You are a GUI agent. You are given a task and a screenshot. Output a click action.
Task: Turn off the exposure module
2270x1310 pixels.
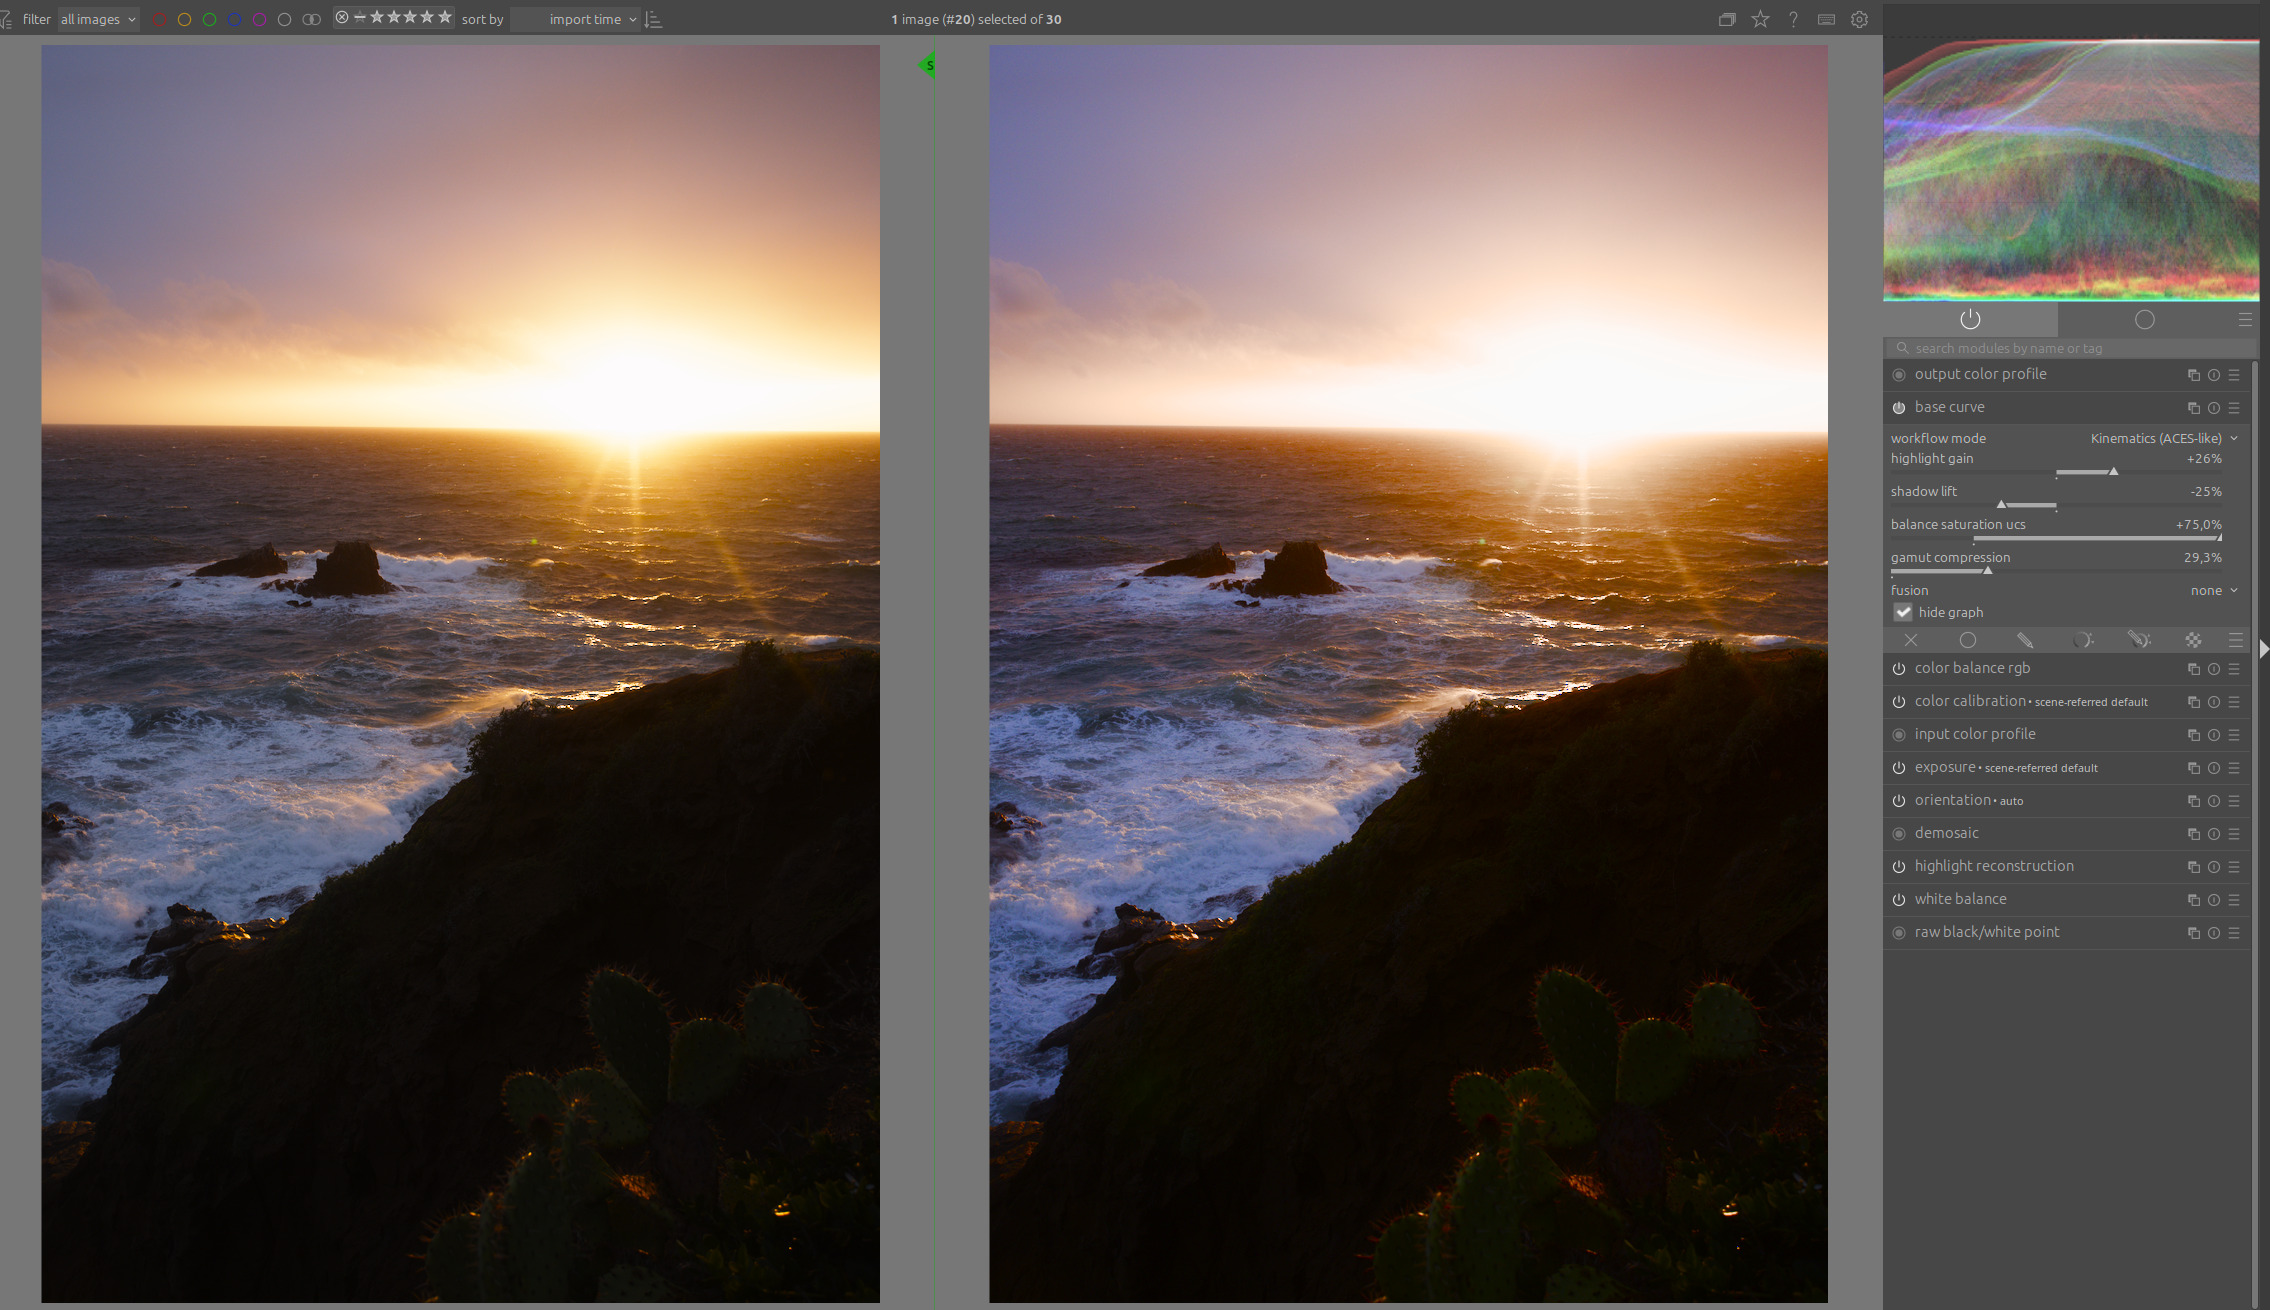coord(1899,768)
